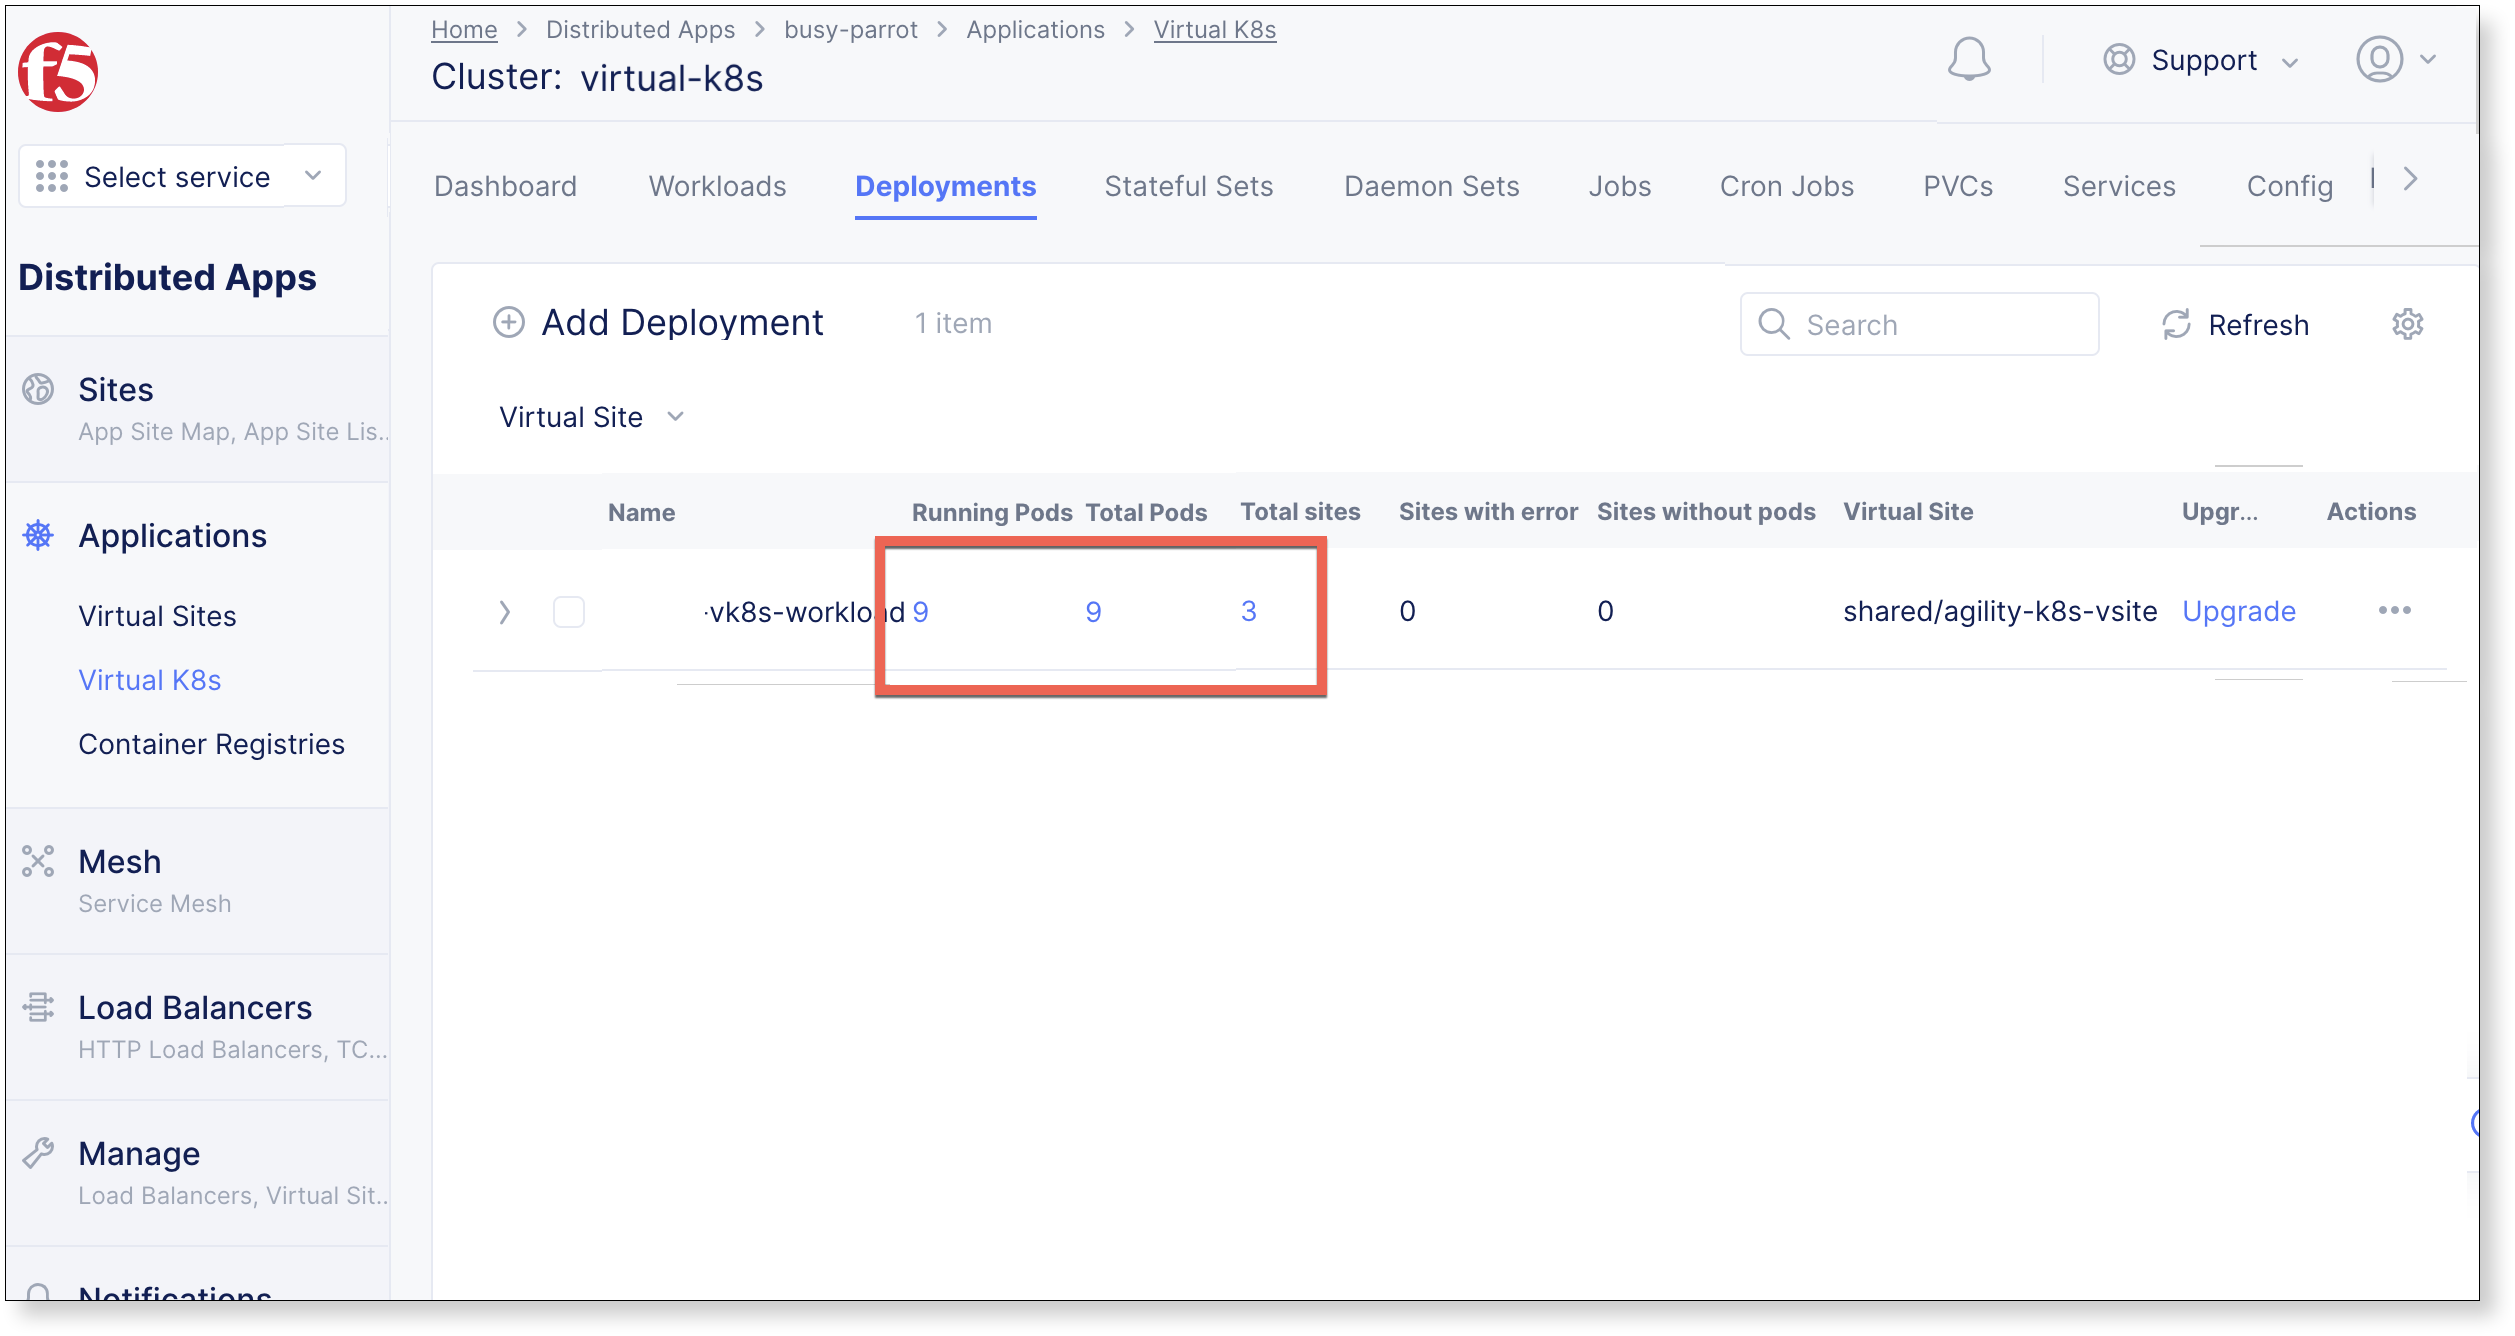Click the search magnifier icon
The width and height of the screenshot is (2515, 1336).
click(1773, 324)
